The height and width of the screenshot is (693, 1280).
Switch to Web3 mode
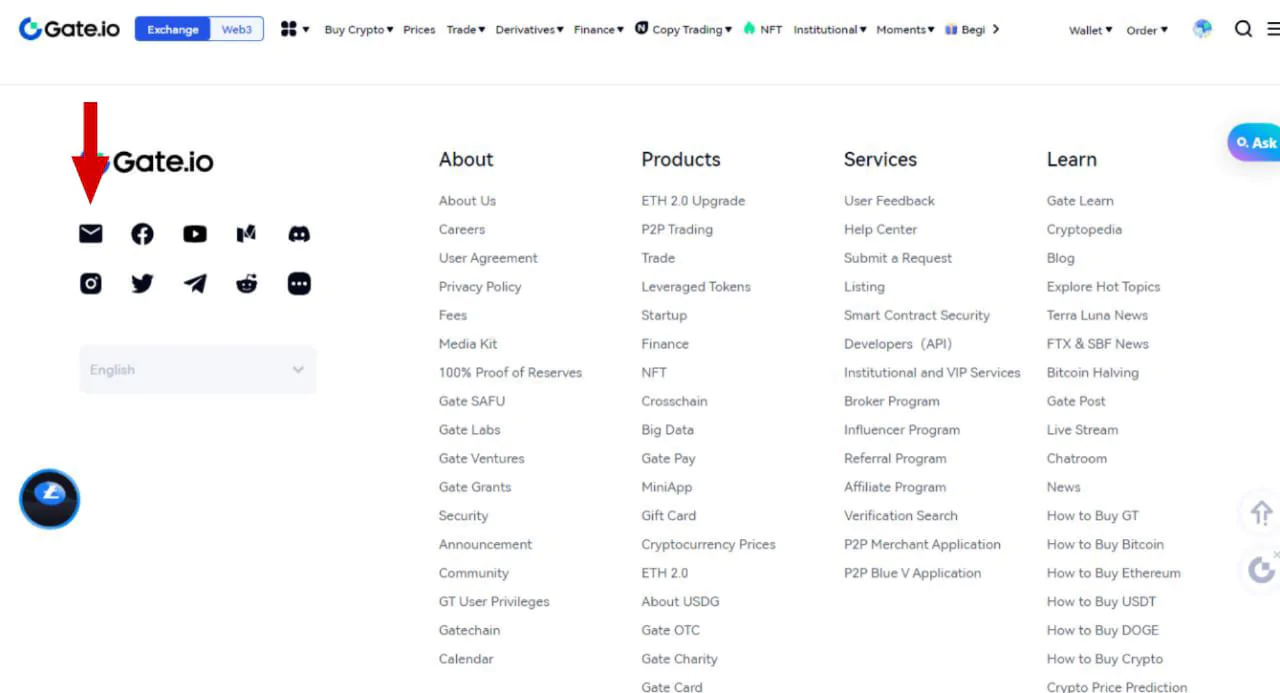237,29
